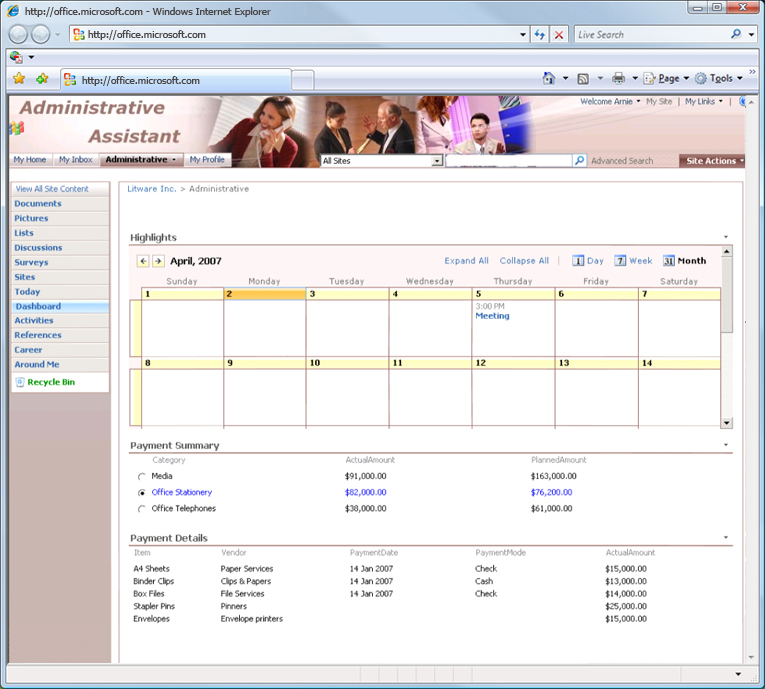Click the Print icon in toolbar

[618, 78]
